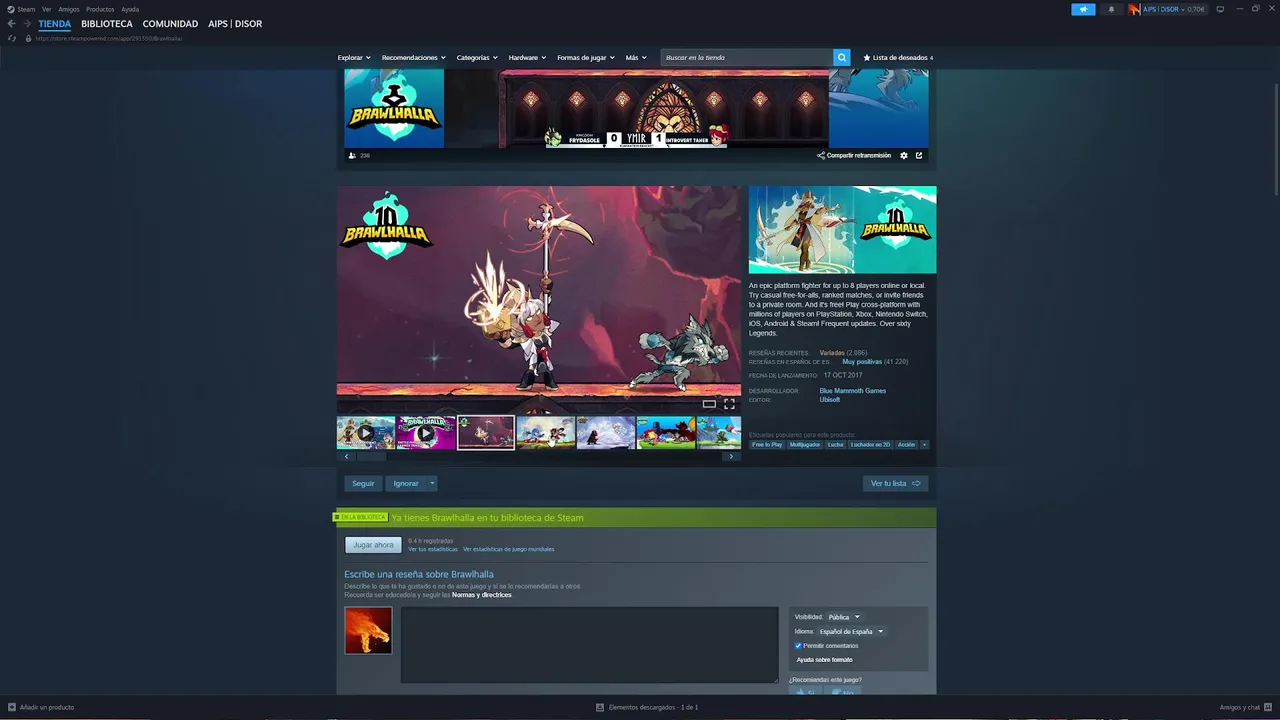Open the announcements megaphone icon
Image resolution: width=1280 pixels, height=720 pixels.
1083,9
